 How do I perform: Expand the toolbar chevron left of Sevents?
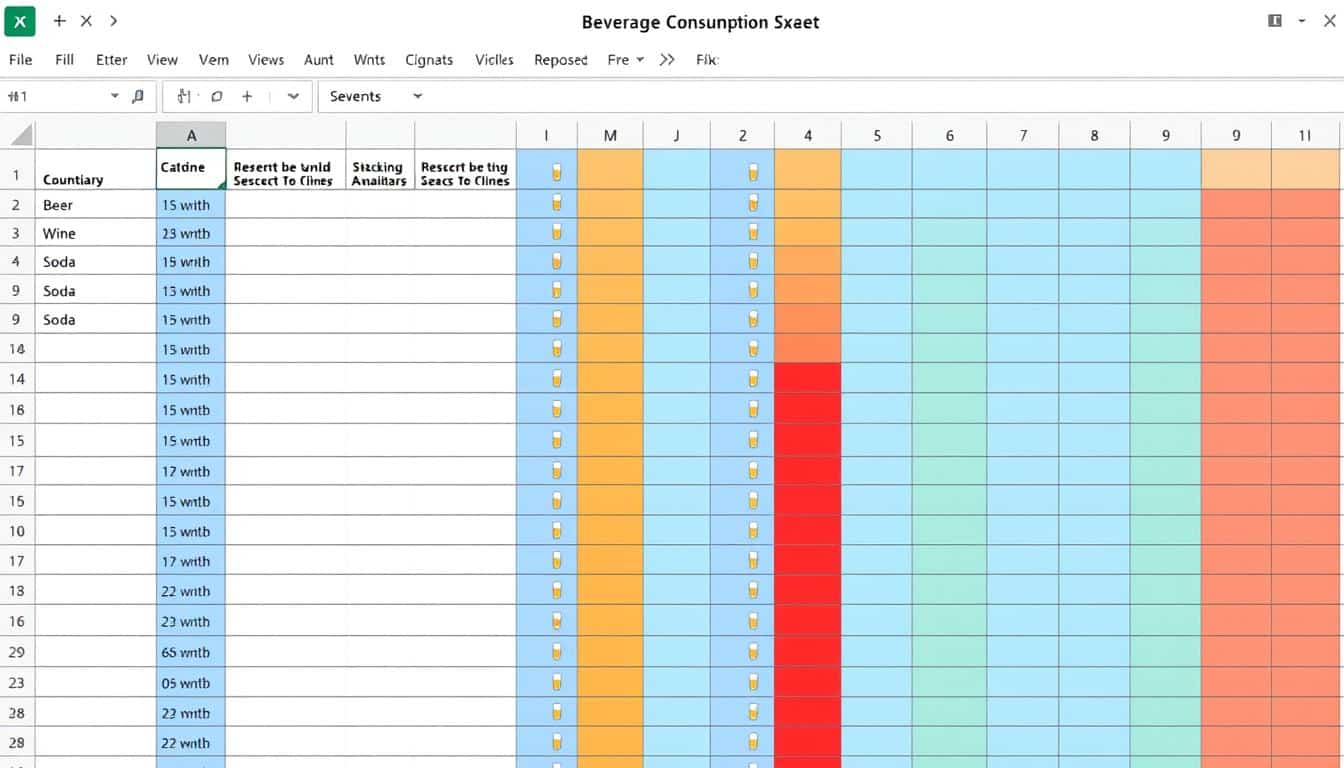tap(293, 96)
